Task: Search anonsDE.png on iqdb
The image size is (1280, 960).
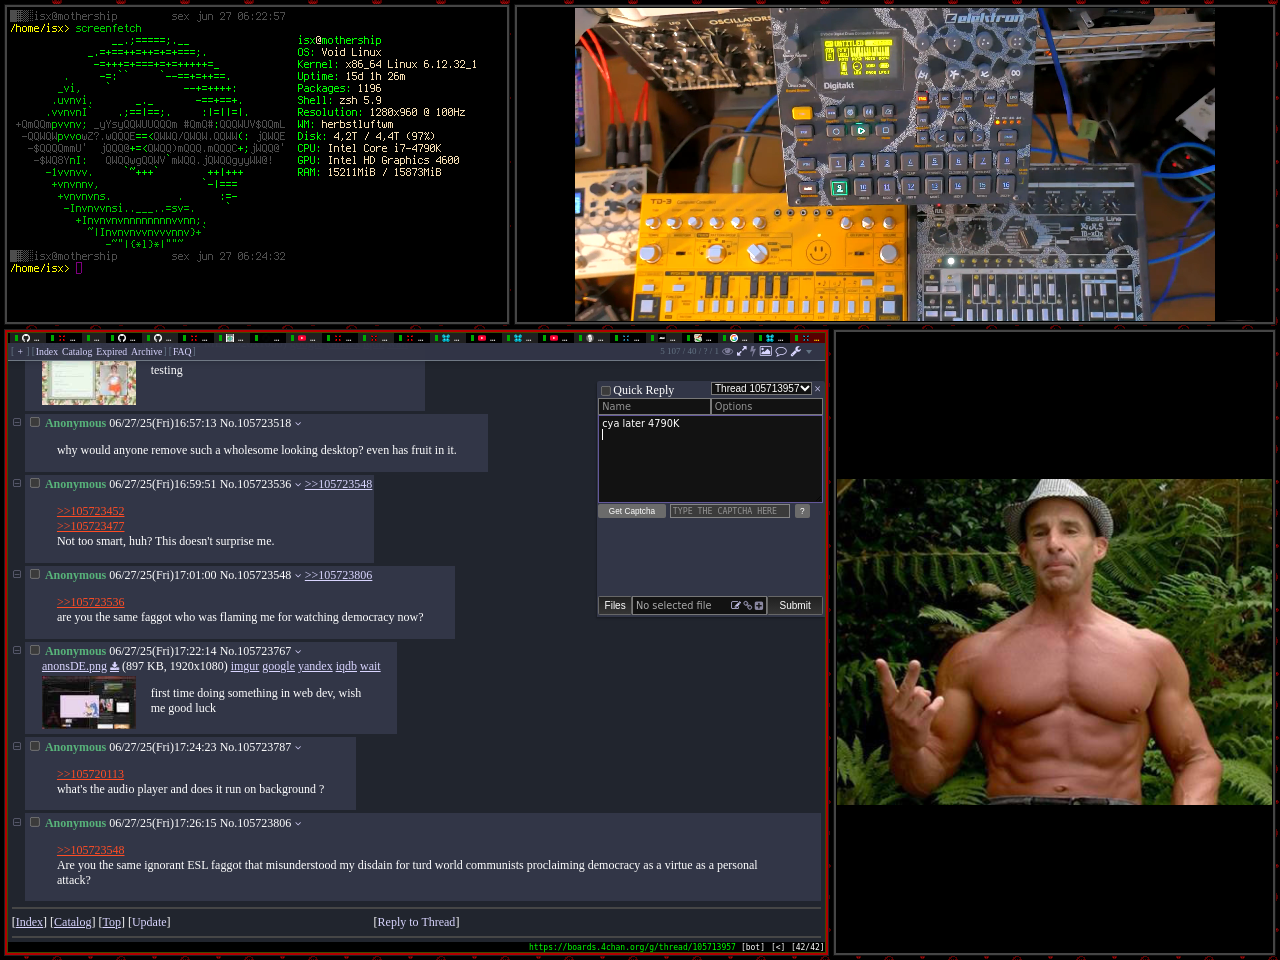Action: pos(346,666)
